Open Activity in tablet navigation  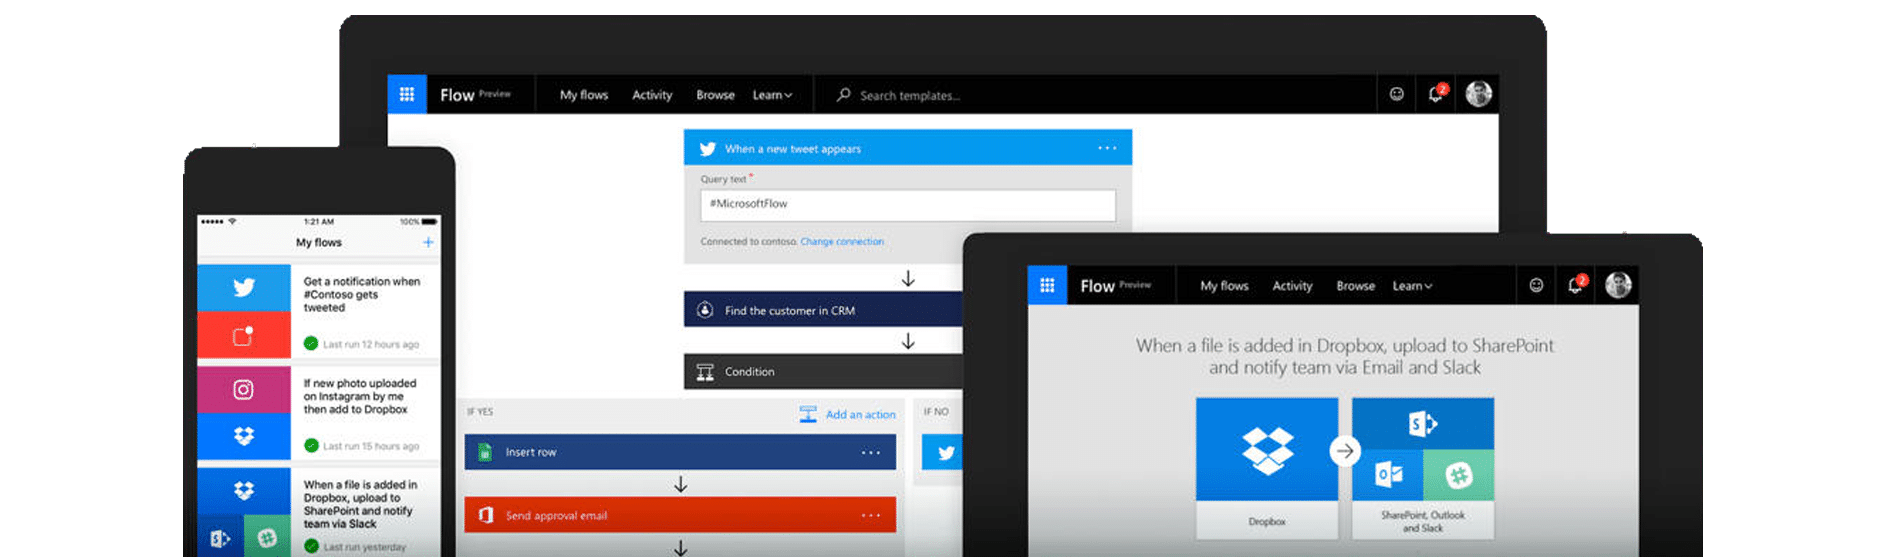click(1292, 286)
